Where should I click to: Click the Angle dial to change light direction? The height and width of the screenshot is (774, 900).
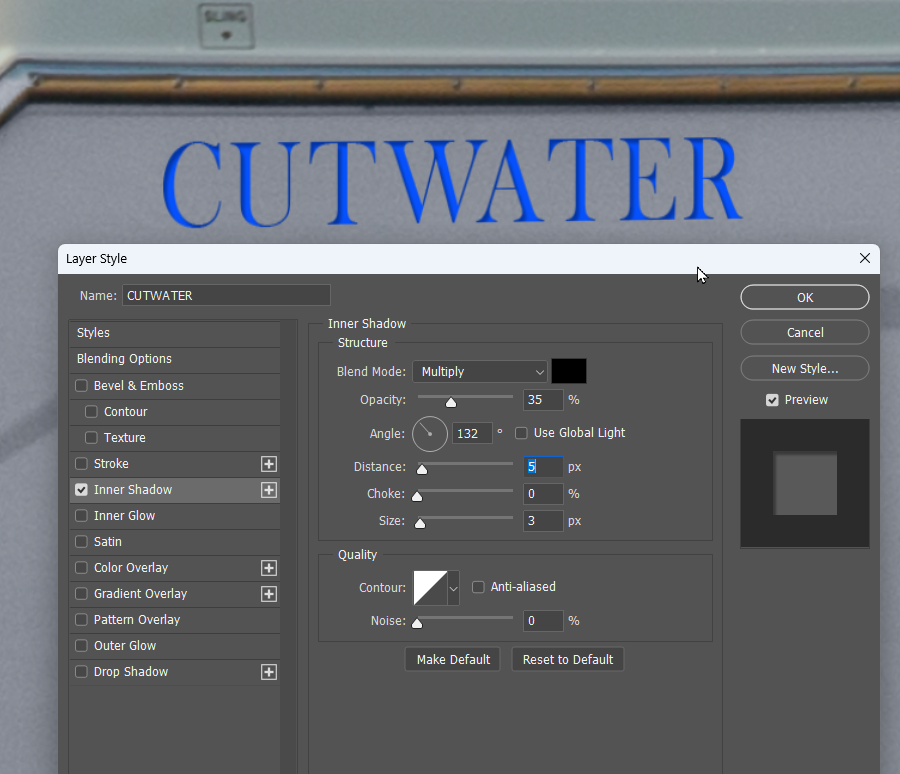pyautogui.click(x=430, y=433)
